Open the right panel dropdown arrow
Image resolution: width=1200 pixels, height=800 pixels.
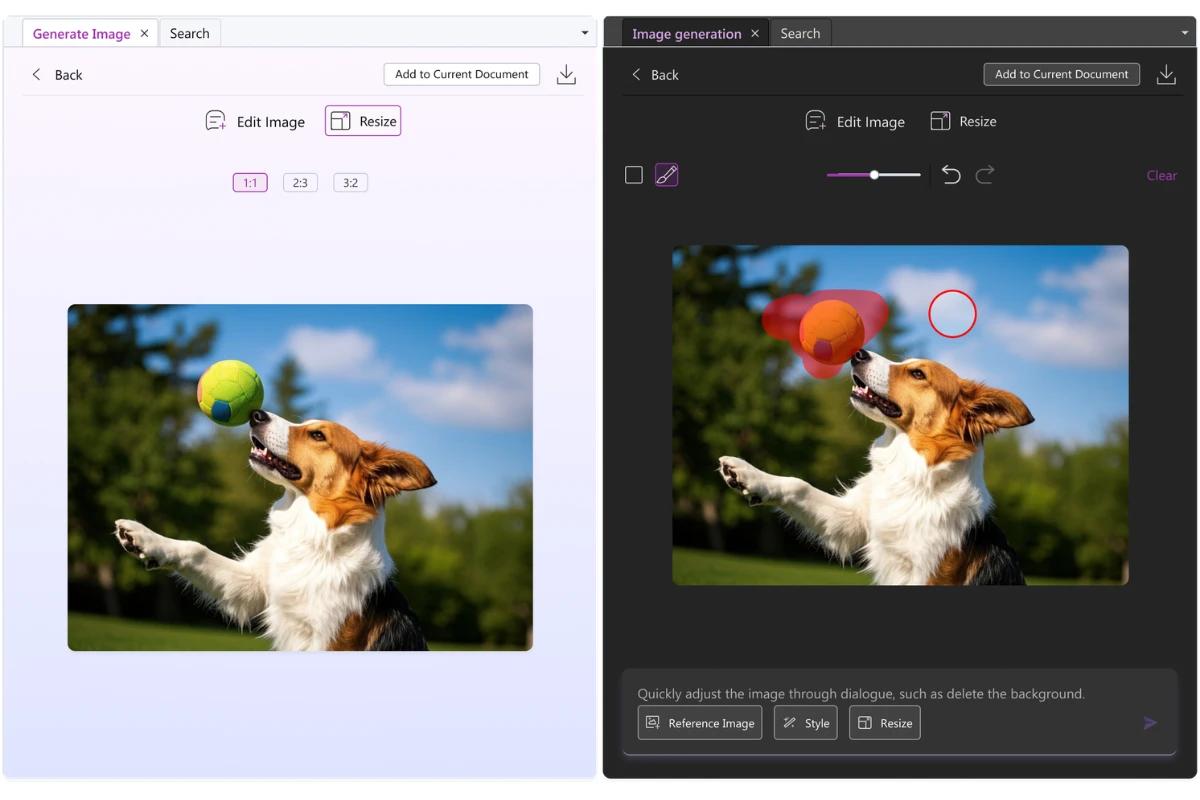(1183, 33)
